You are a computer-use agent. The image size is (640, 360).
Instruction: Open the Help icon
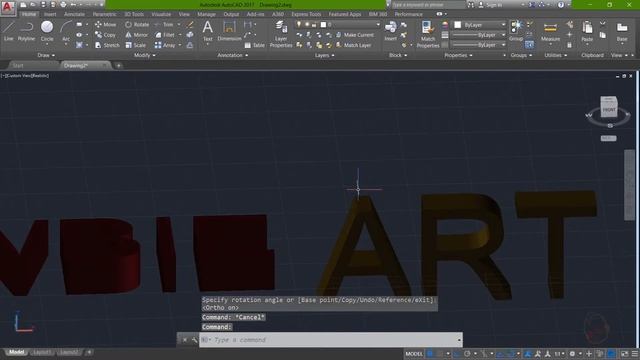(561, 5)
